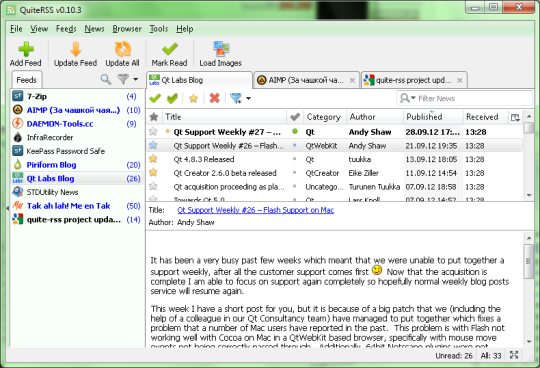Click the Filter News search field
The height and width of the screenshot is (368, 540).
[464, 98]
